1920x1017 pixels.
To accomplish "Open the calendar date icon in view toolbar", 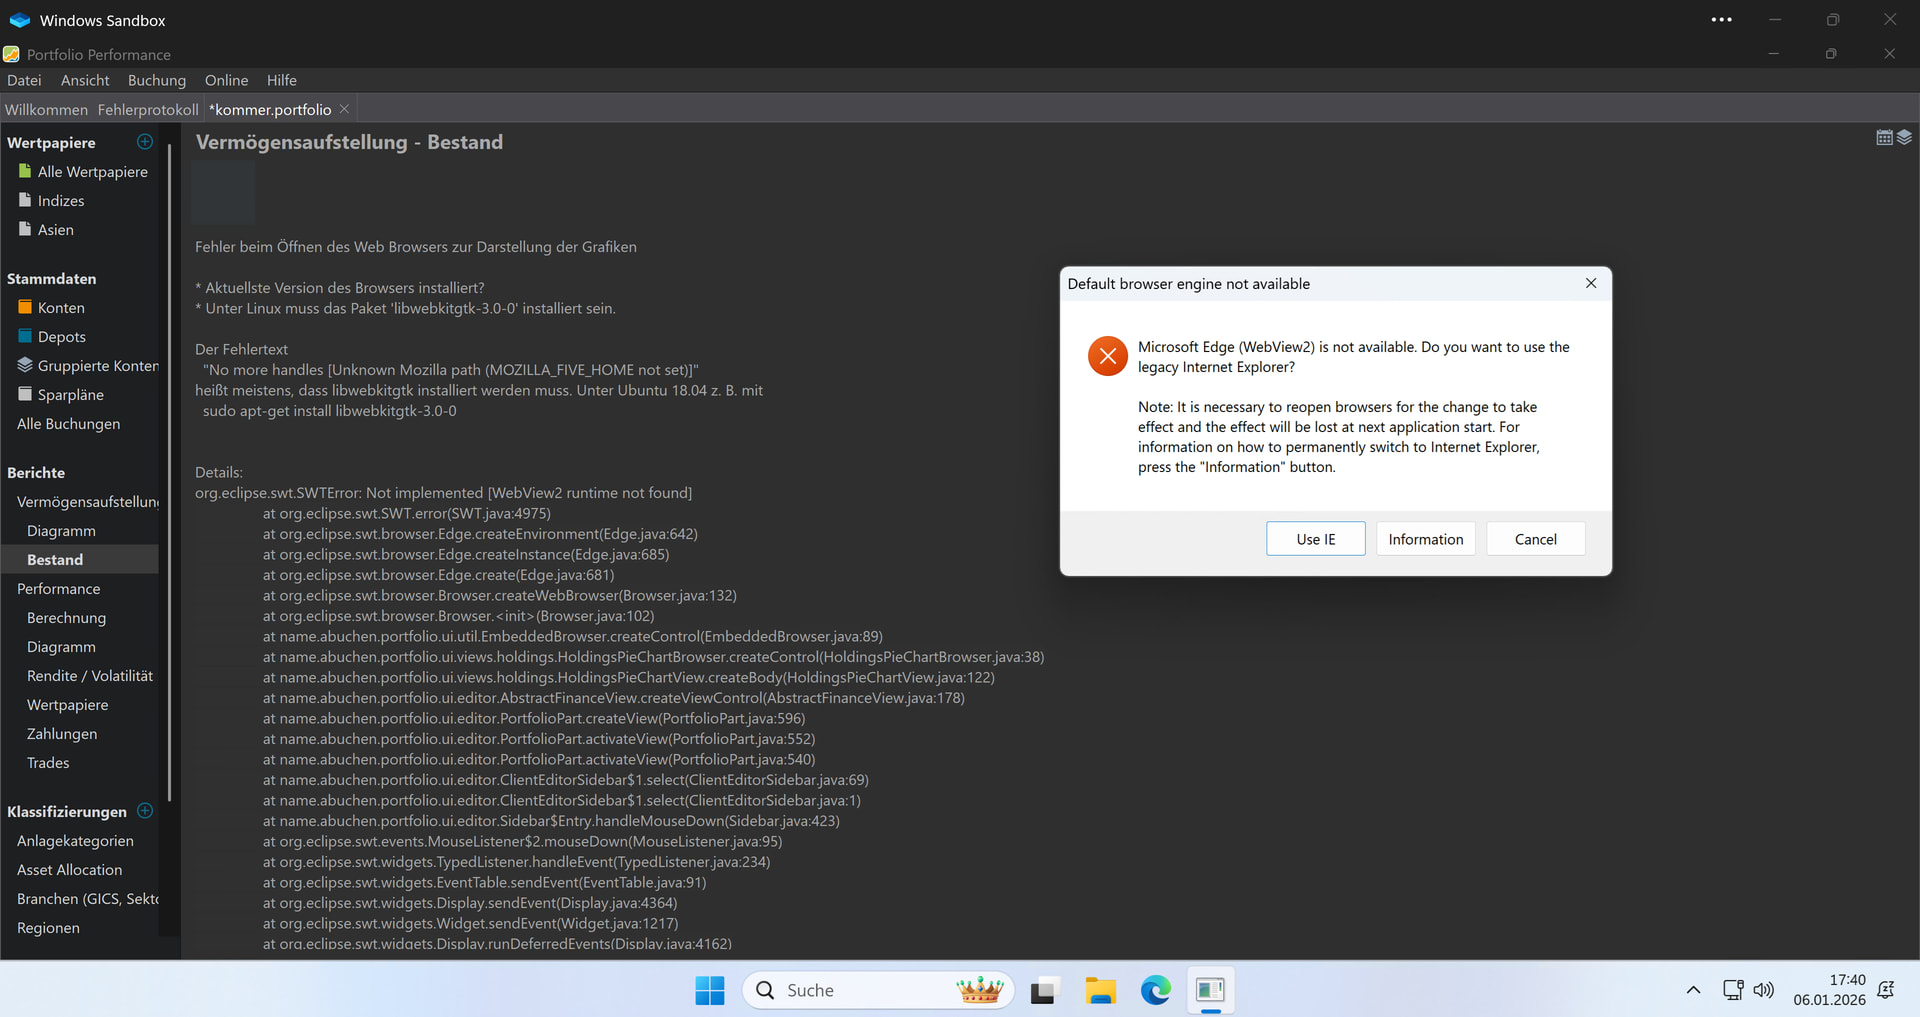I will (1884, 138).
